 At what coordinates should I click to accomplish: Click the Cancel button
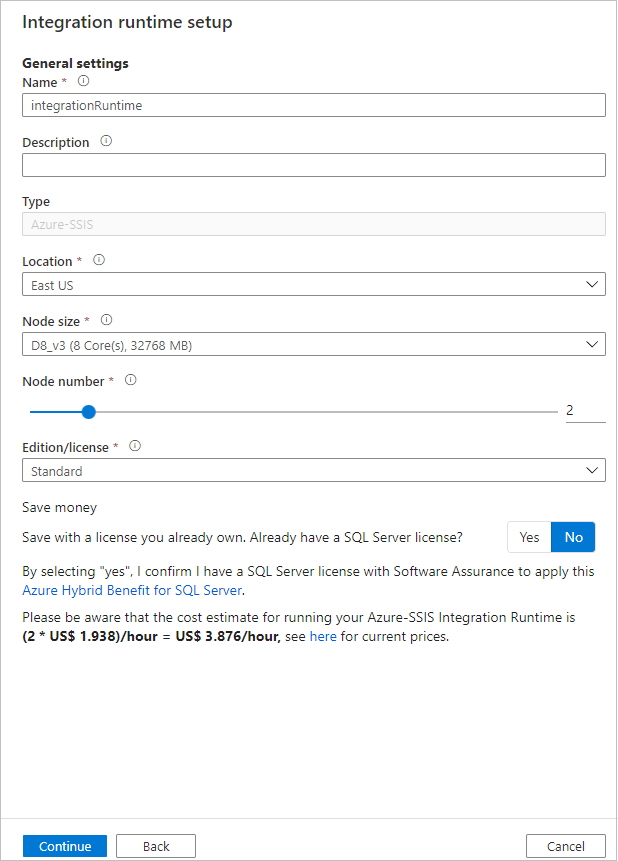coord(565,845)
